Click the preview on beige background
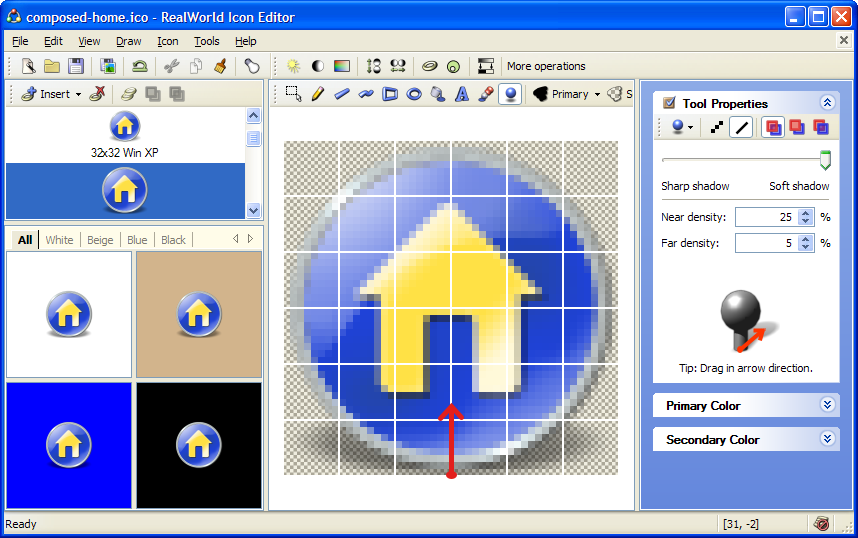This screenshot has width=858, height=538. point(199,314)
